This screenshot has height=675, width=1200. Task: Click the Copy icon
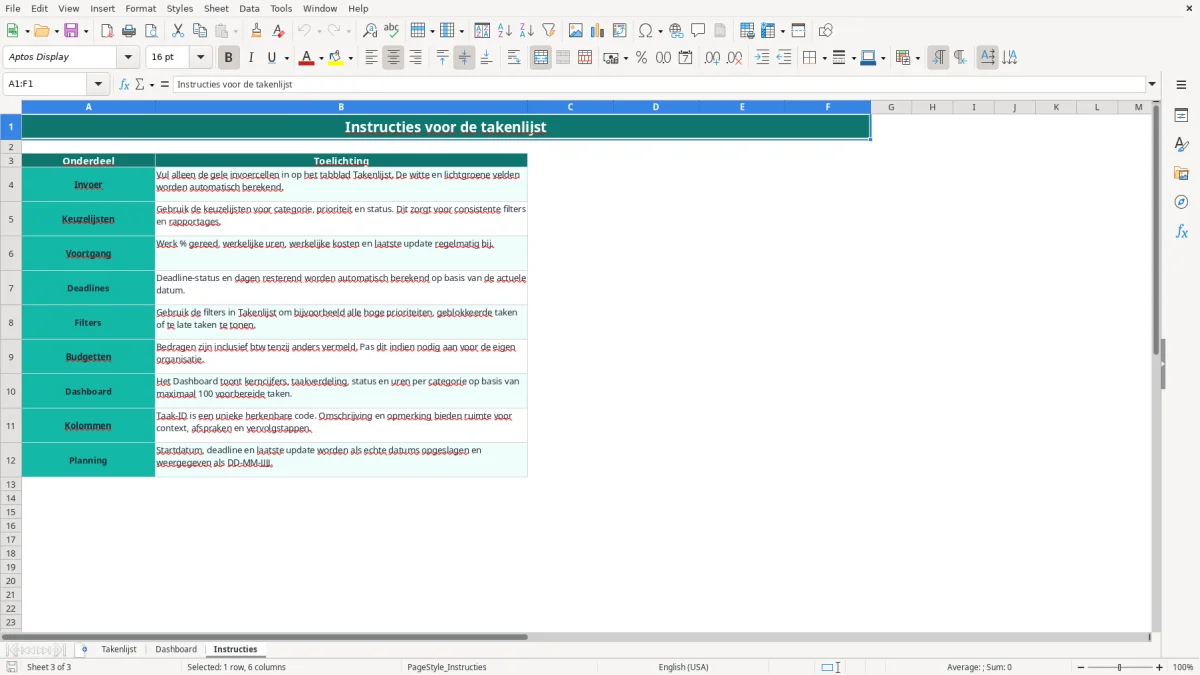[x=200, y=30]
